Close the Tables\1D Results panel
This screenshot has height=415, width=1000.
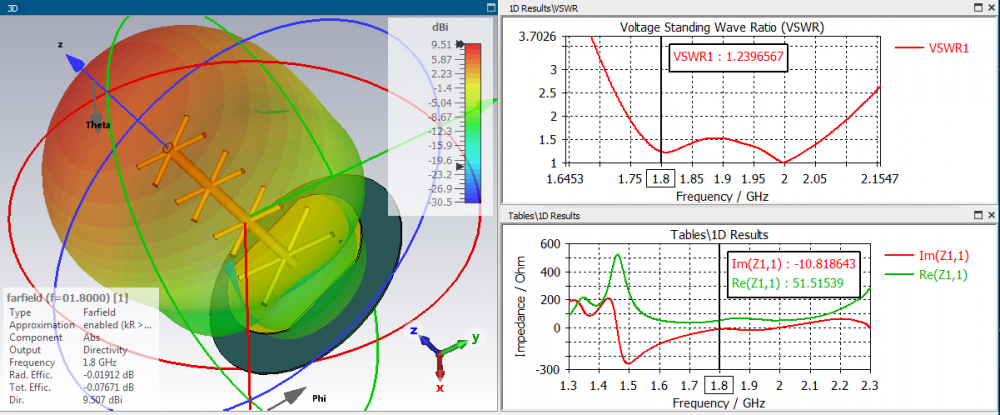pos(991,216)
